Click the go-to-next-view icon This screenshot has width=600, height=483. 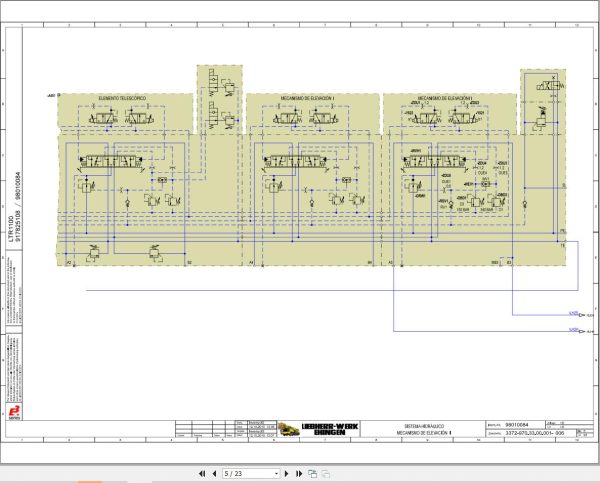pos(313,474)
